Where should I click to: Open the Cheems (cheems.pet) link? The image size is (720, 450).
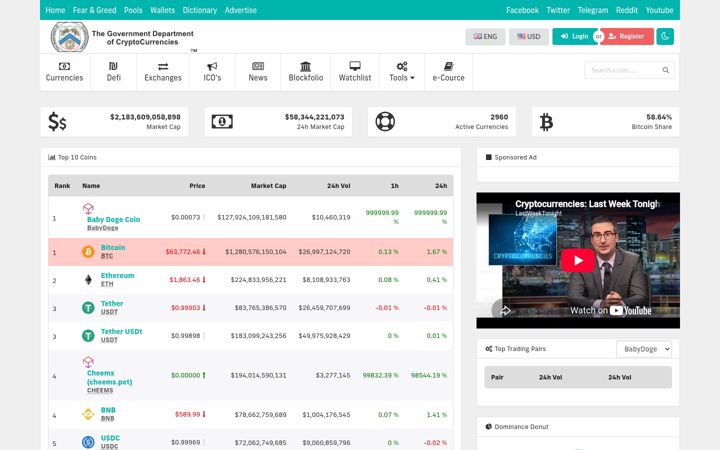[109, 377]
